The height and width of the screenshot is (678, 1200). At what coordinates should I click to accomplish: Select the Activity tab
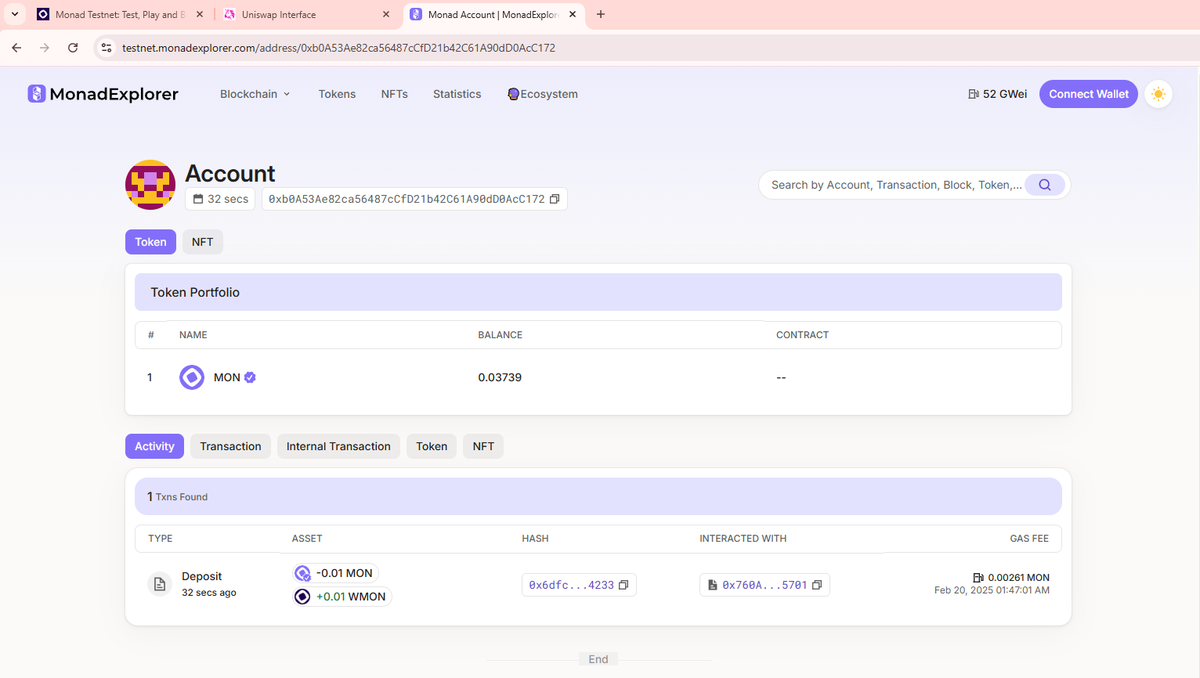(155, 446)
